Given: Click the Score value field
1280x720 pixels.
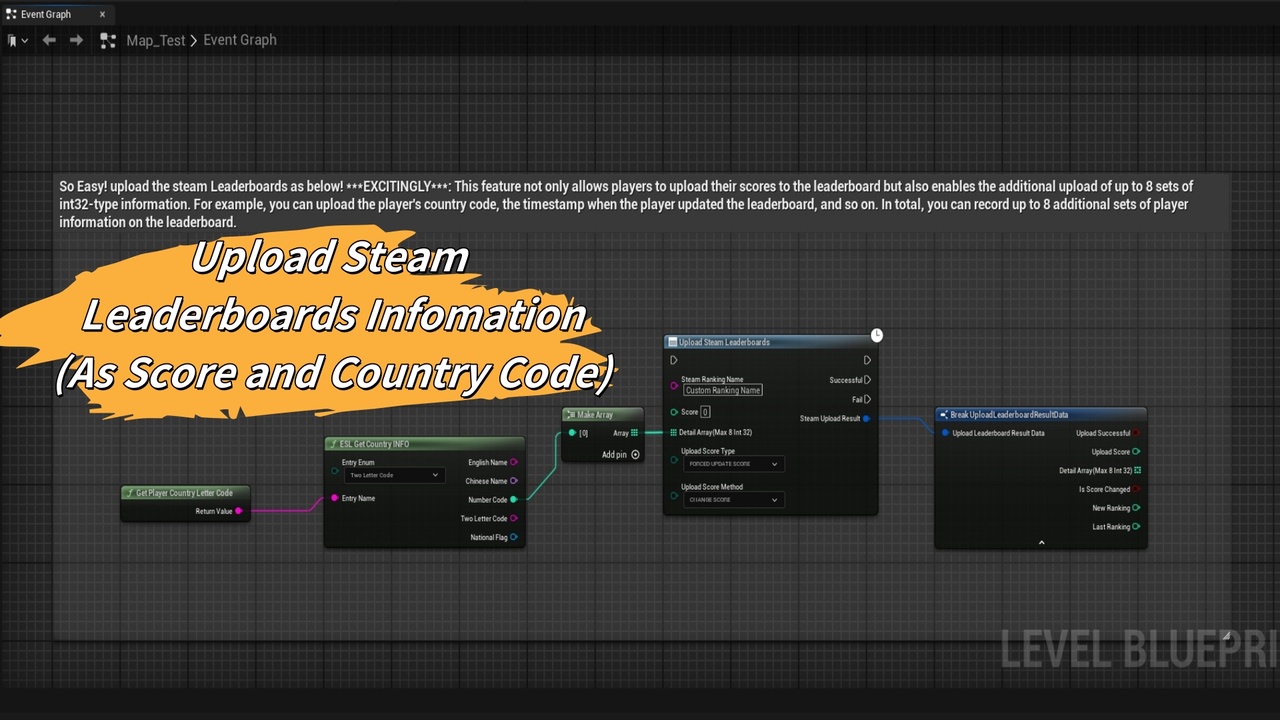Looking at the screenshot, I should click(x=705, y=412).
